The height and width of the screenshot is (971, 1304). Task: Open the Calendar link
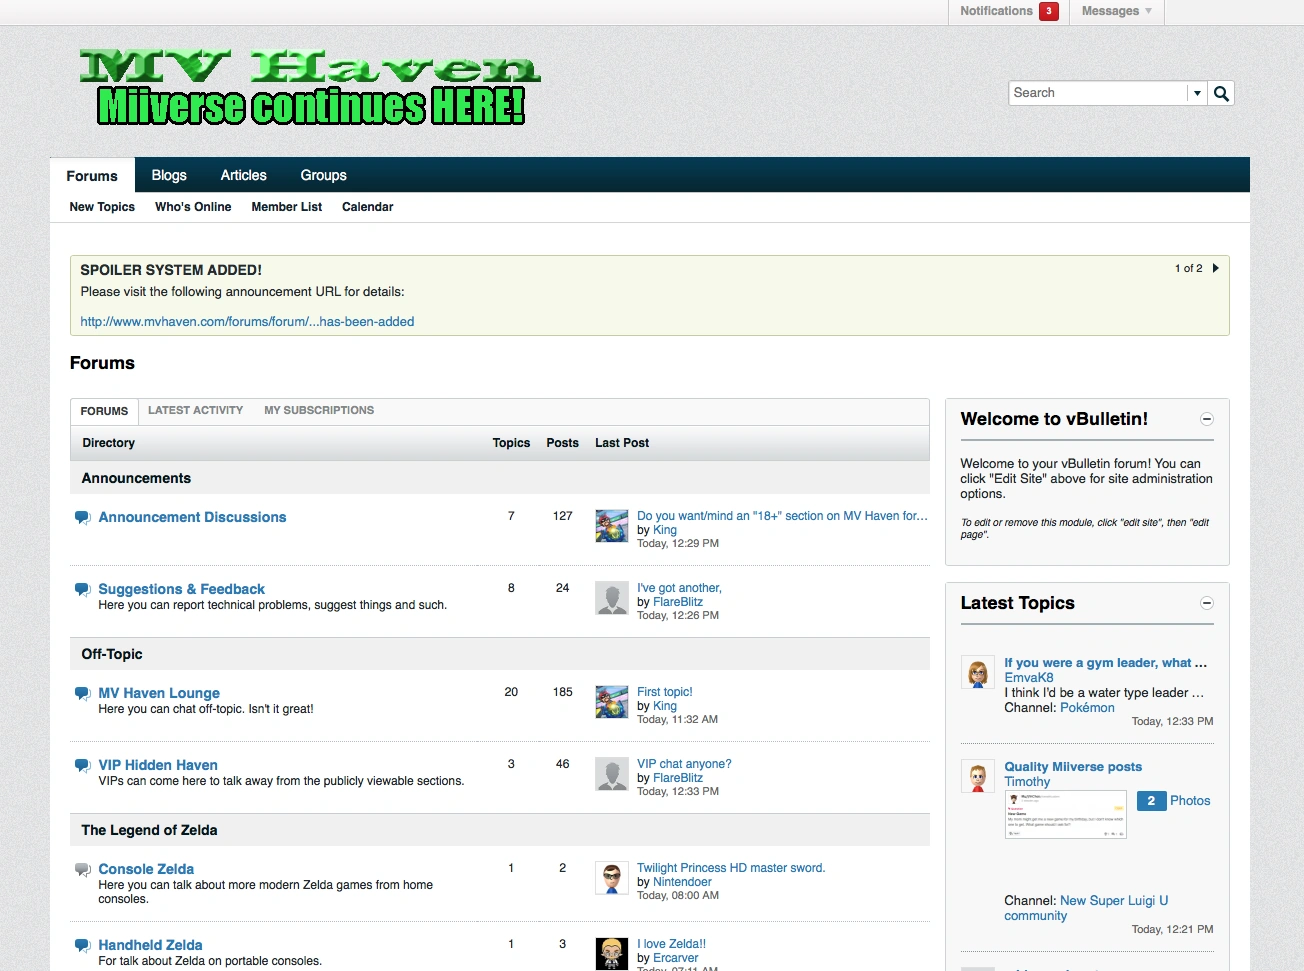(368, 207)
